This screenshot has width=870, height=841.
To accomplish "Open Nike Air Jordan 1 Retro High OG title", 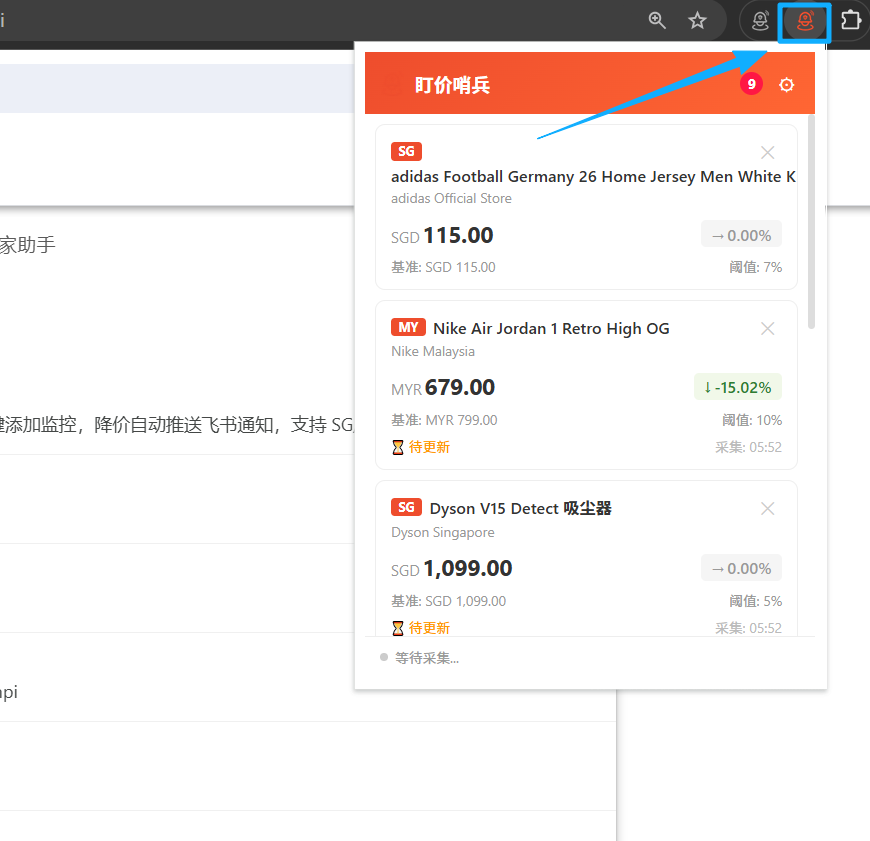I will pos(551,329).
